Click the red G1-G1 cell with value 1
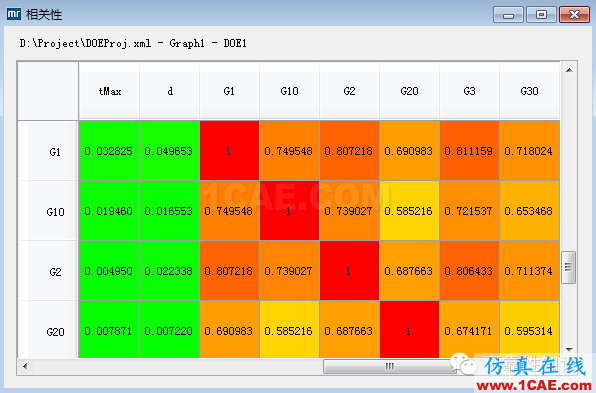The image size is (596, 393). [229, 151]
